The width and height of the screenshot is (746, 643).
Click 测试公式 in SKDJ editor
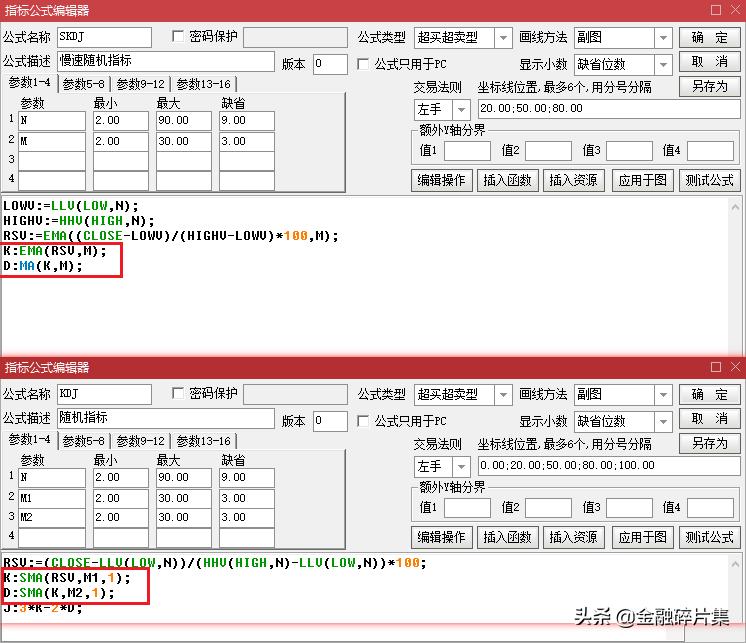[x=709, y=181]
